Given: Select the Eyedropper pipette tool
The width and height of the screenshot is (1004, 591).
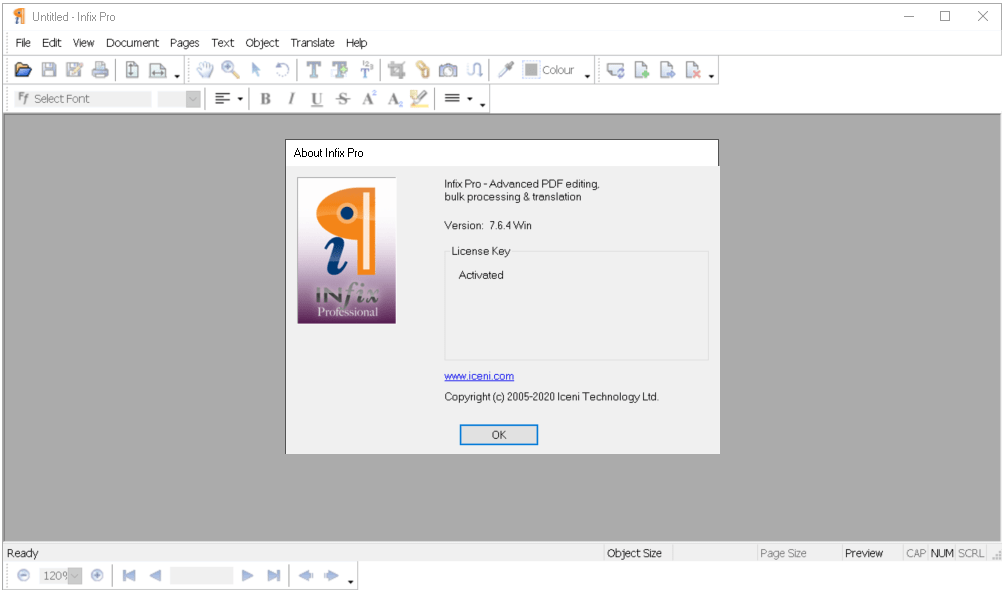Looking at the screenshot, I should click(506, 70).
